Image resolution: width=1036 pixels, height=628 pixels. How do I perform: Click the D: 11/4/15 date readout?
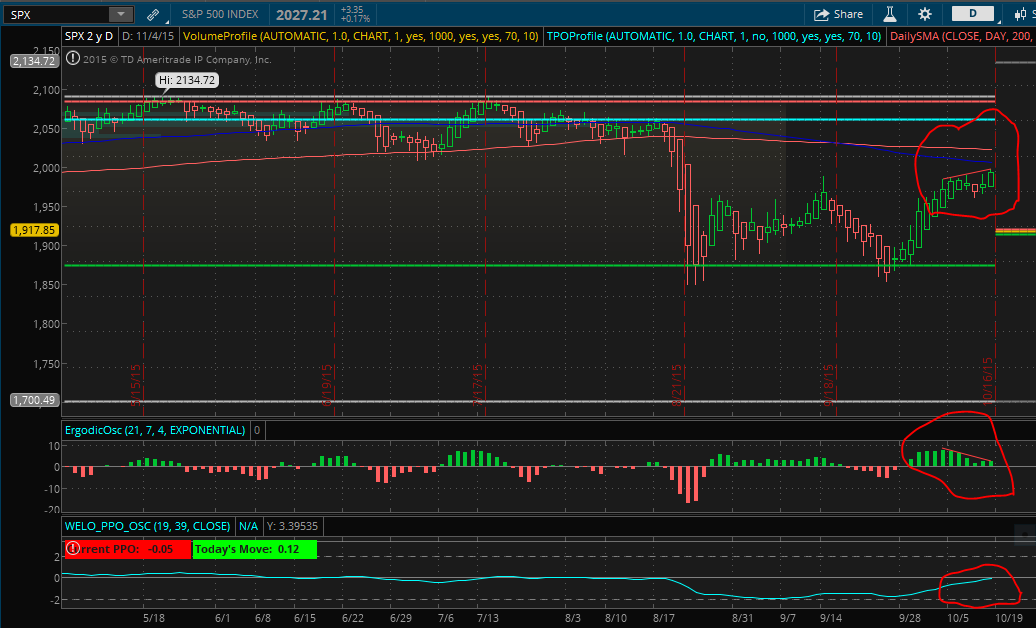pyautogui.click(x=148, y=36)
